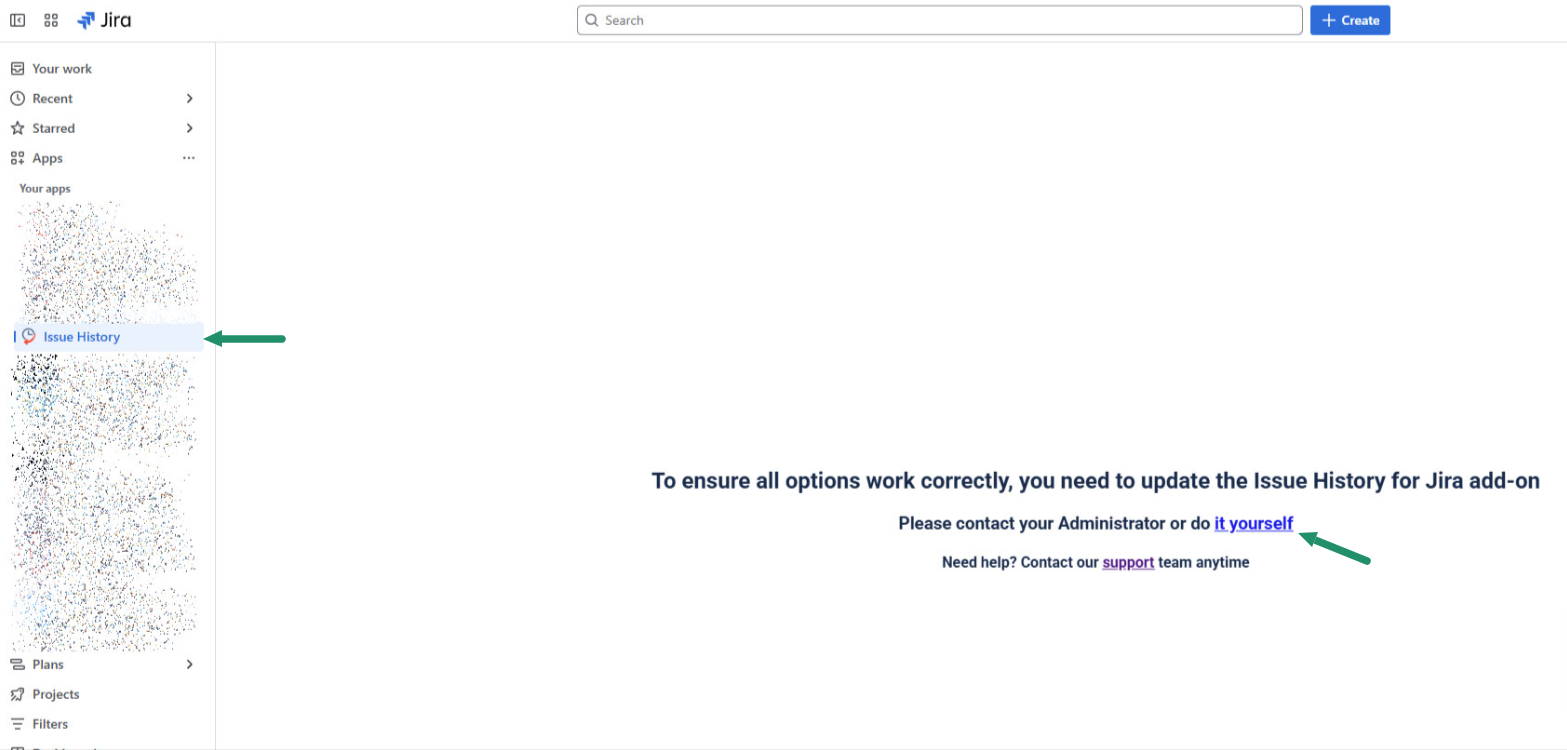Expand the Plans submenu chevron
This screenshot has height=750, width=1567.
(x=189, y=664)
